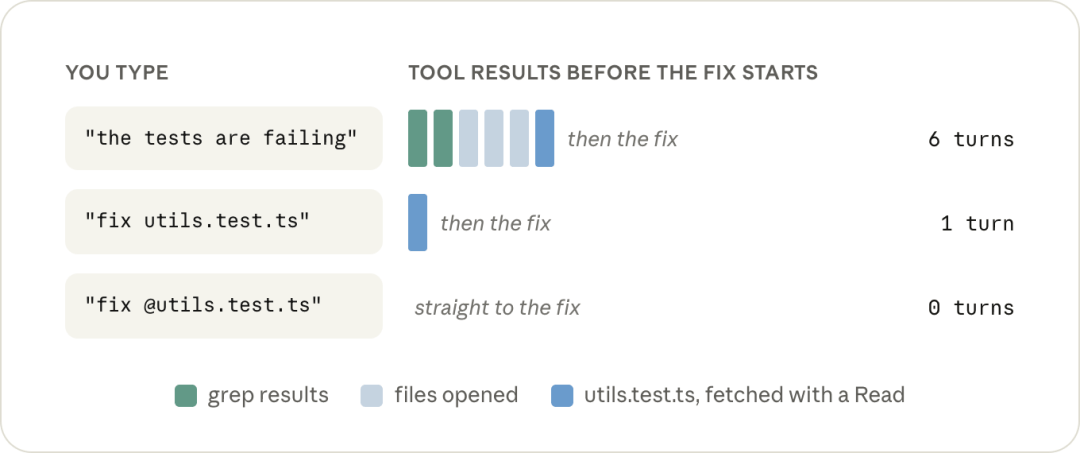Click the "6 turns" label
Screen dimensions: 1080x453
click(x=971, y=139)
